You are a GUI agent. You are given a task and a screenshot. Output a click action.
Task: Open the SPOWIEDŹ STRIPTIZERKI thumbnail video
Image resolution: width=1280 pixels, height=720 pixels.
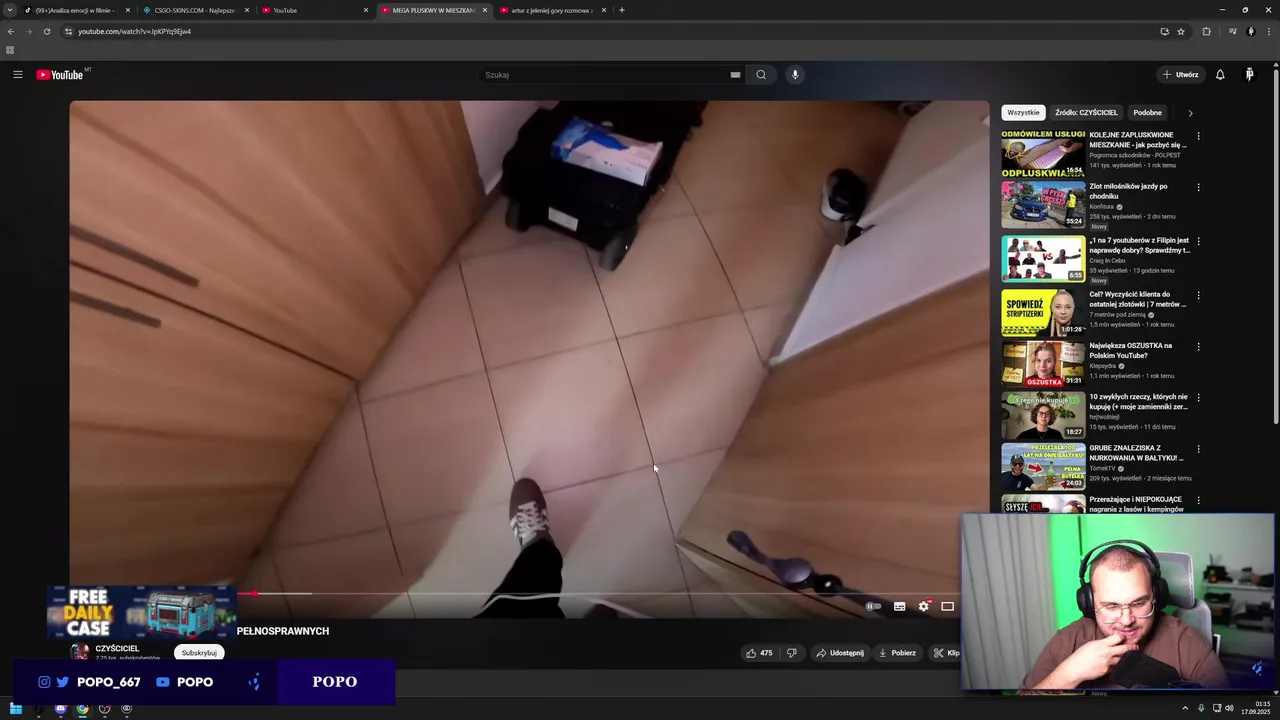1043,313
